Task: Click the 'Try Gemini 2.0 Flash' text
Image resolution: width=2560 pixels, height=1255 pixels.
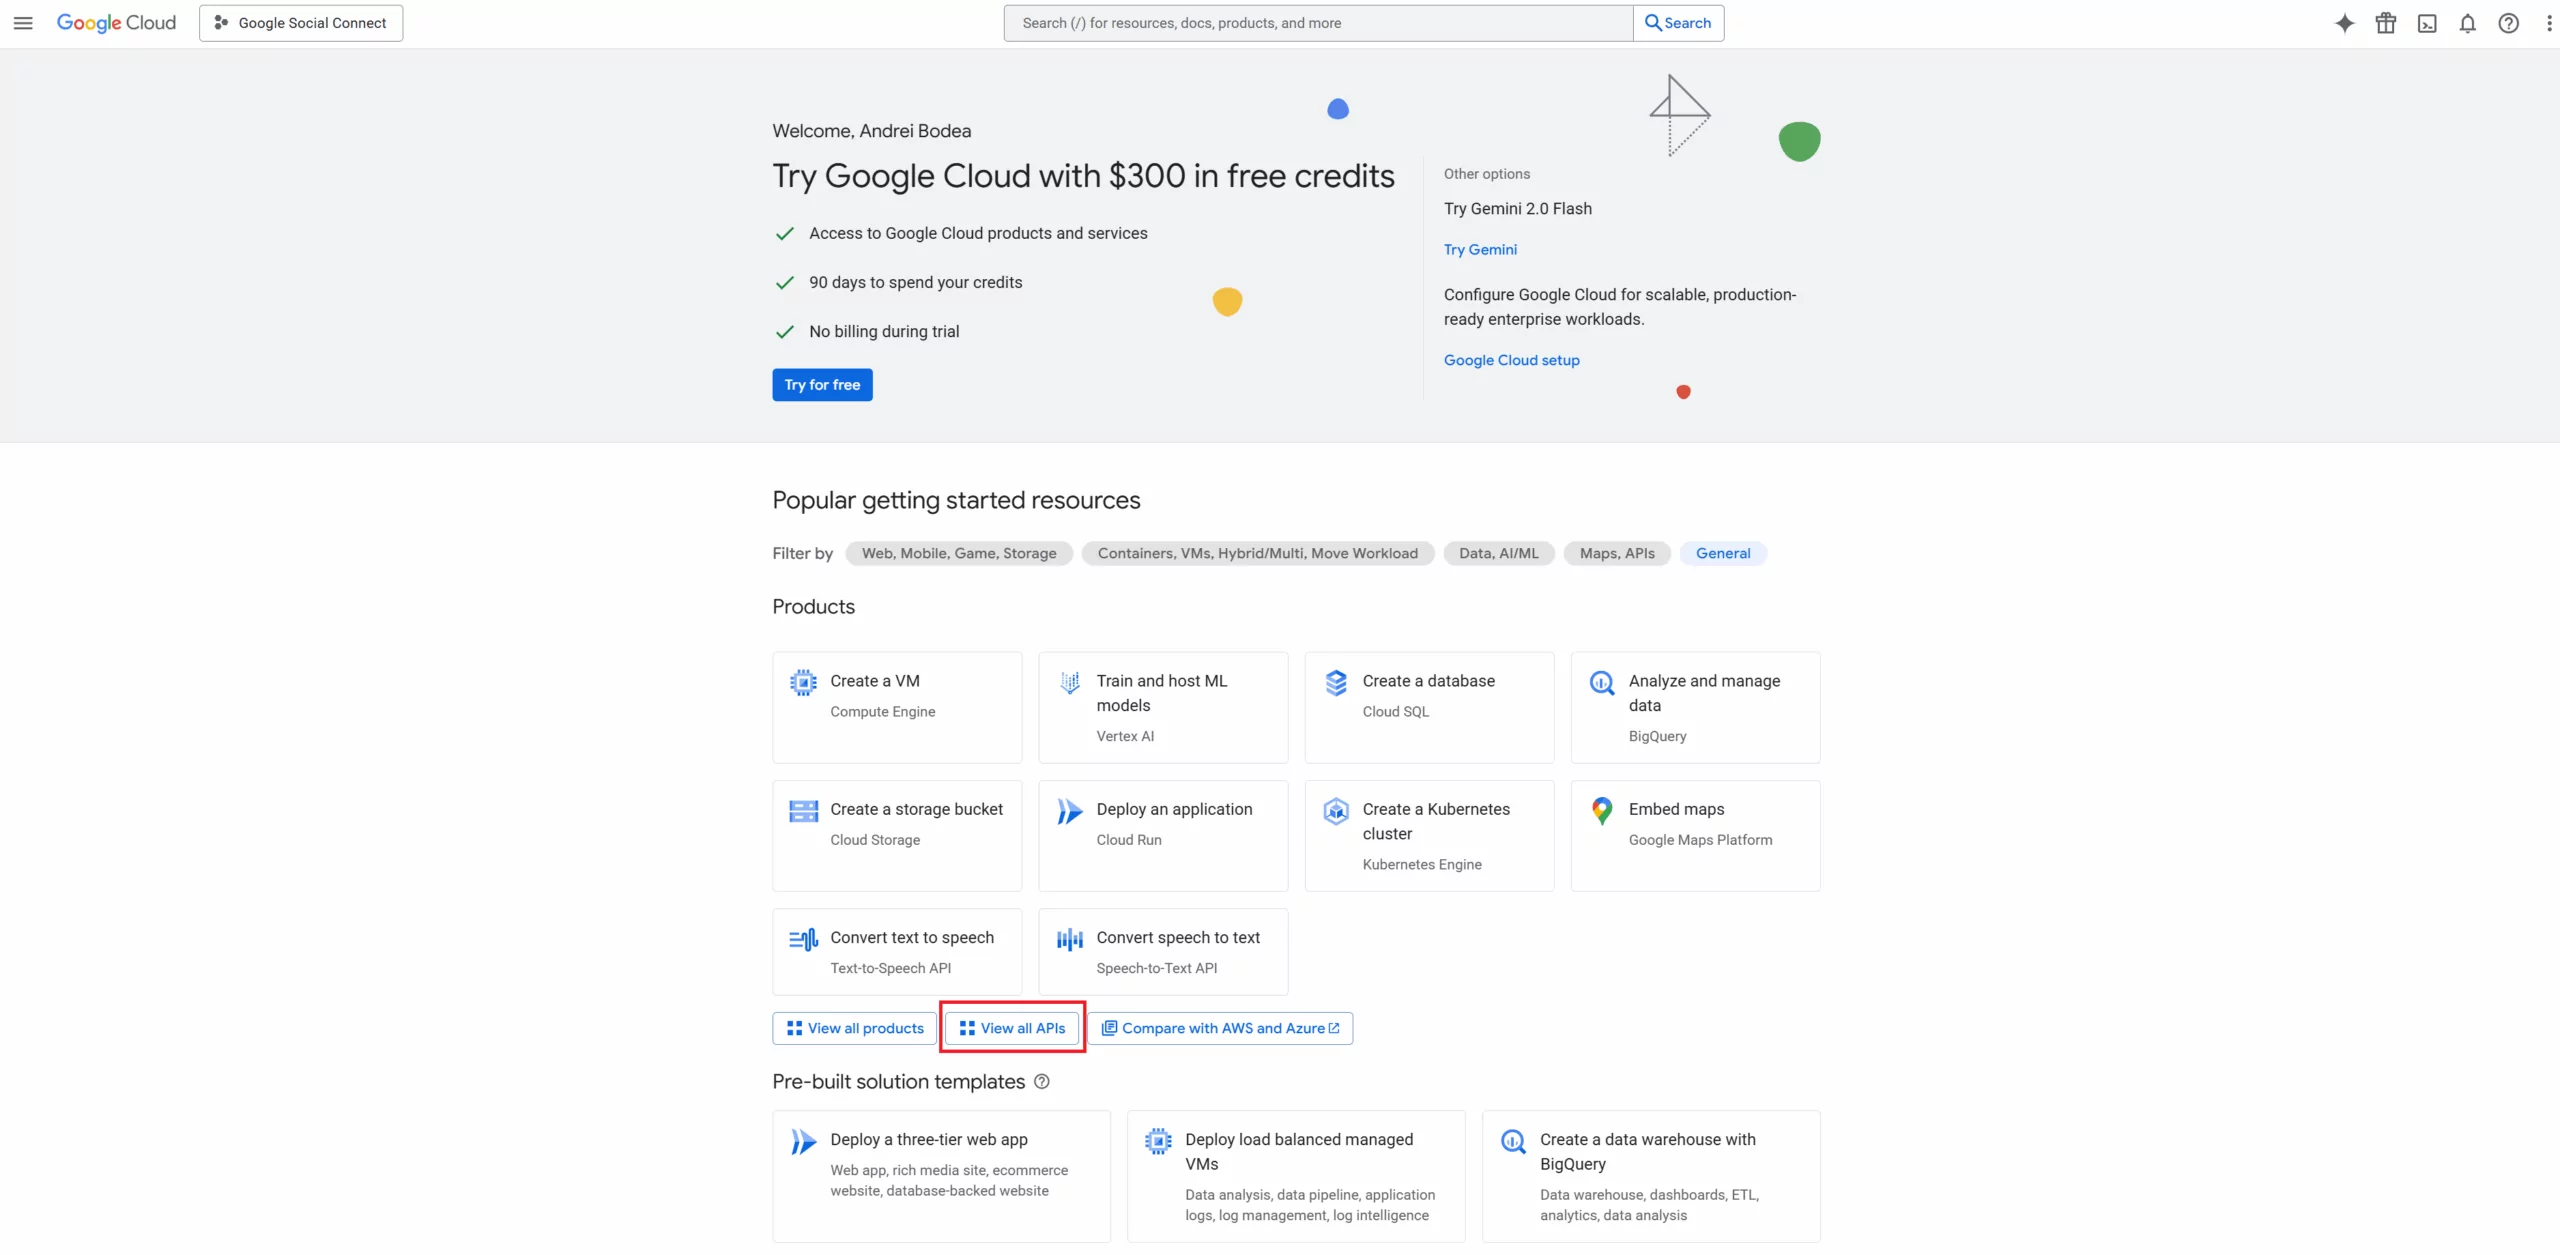Action: [x=1518, y=209]
